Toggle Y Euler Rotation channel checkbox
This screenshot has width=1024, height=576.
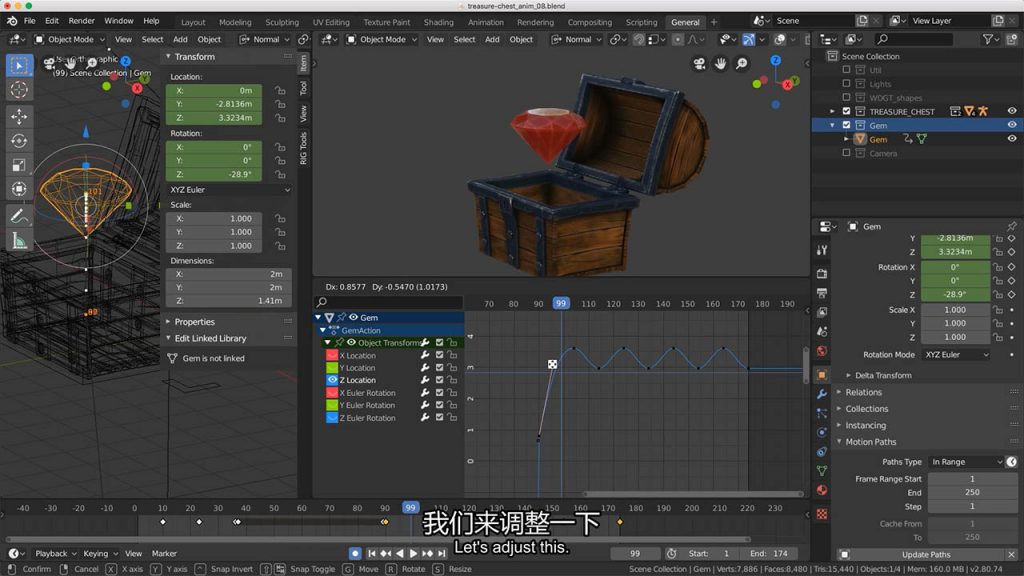pos(440,405)
